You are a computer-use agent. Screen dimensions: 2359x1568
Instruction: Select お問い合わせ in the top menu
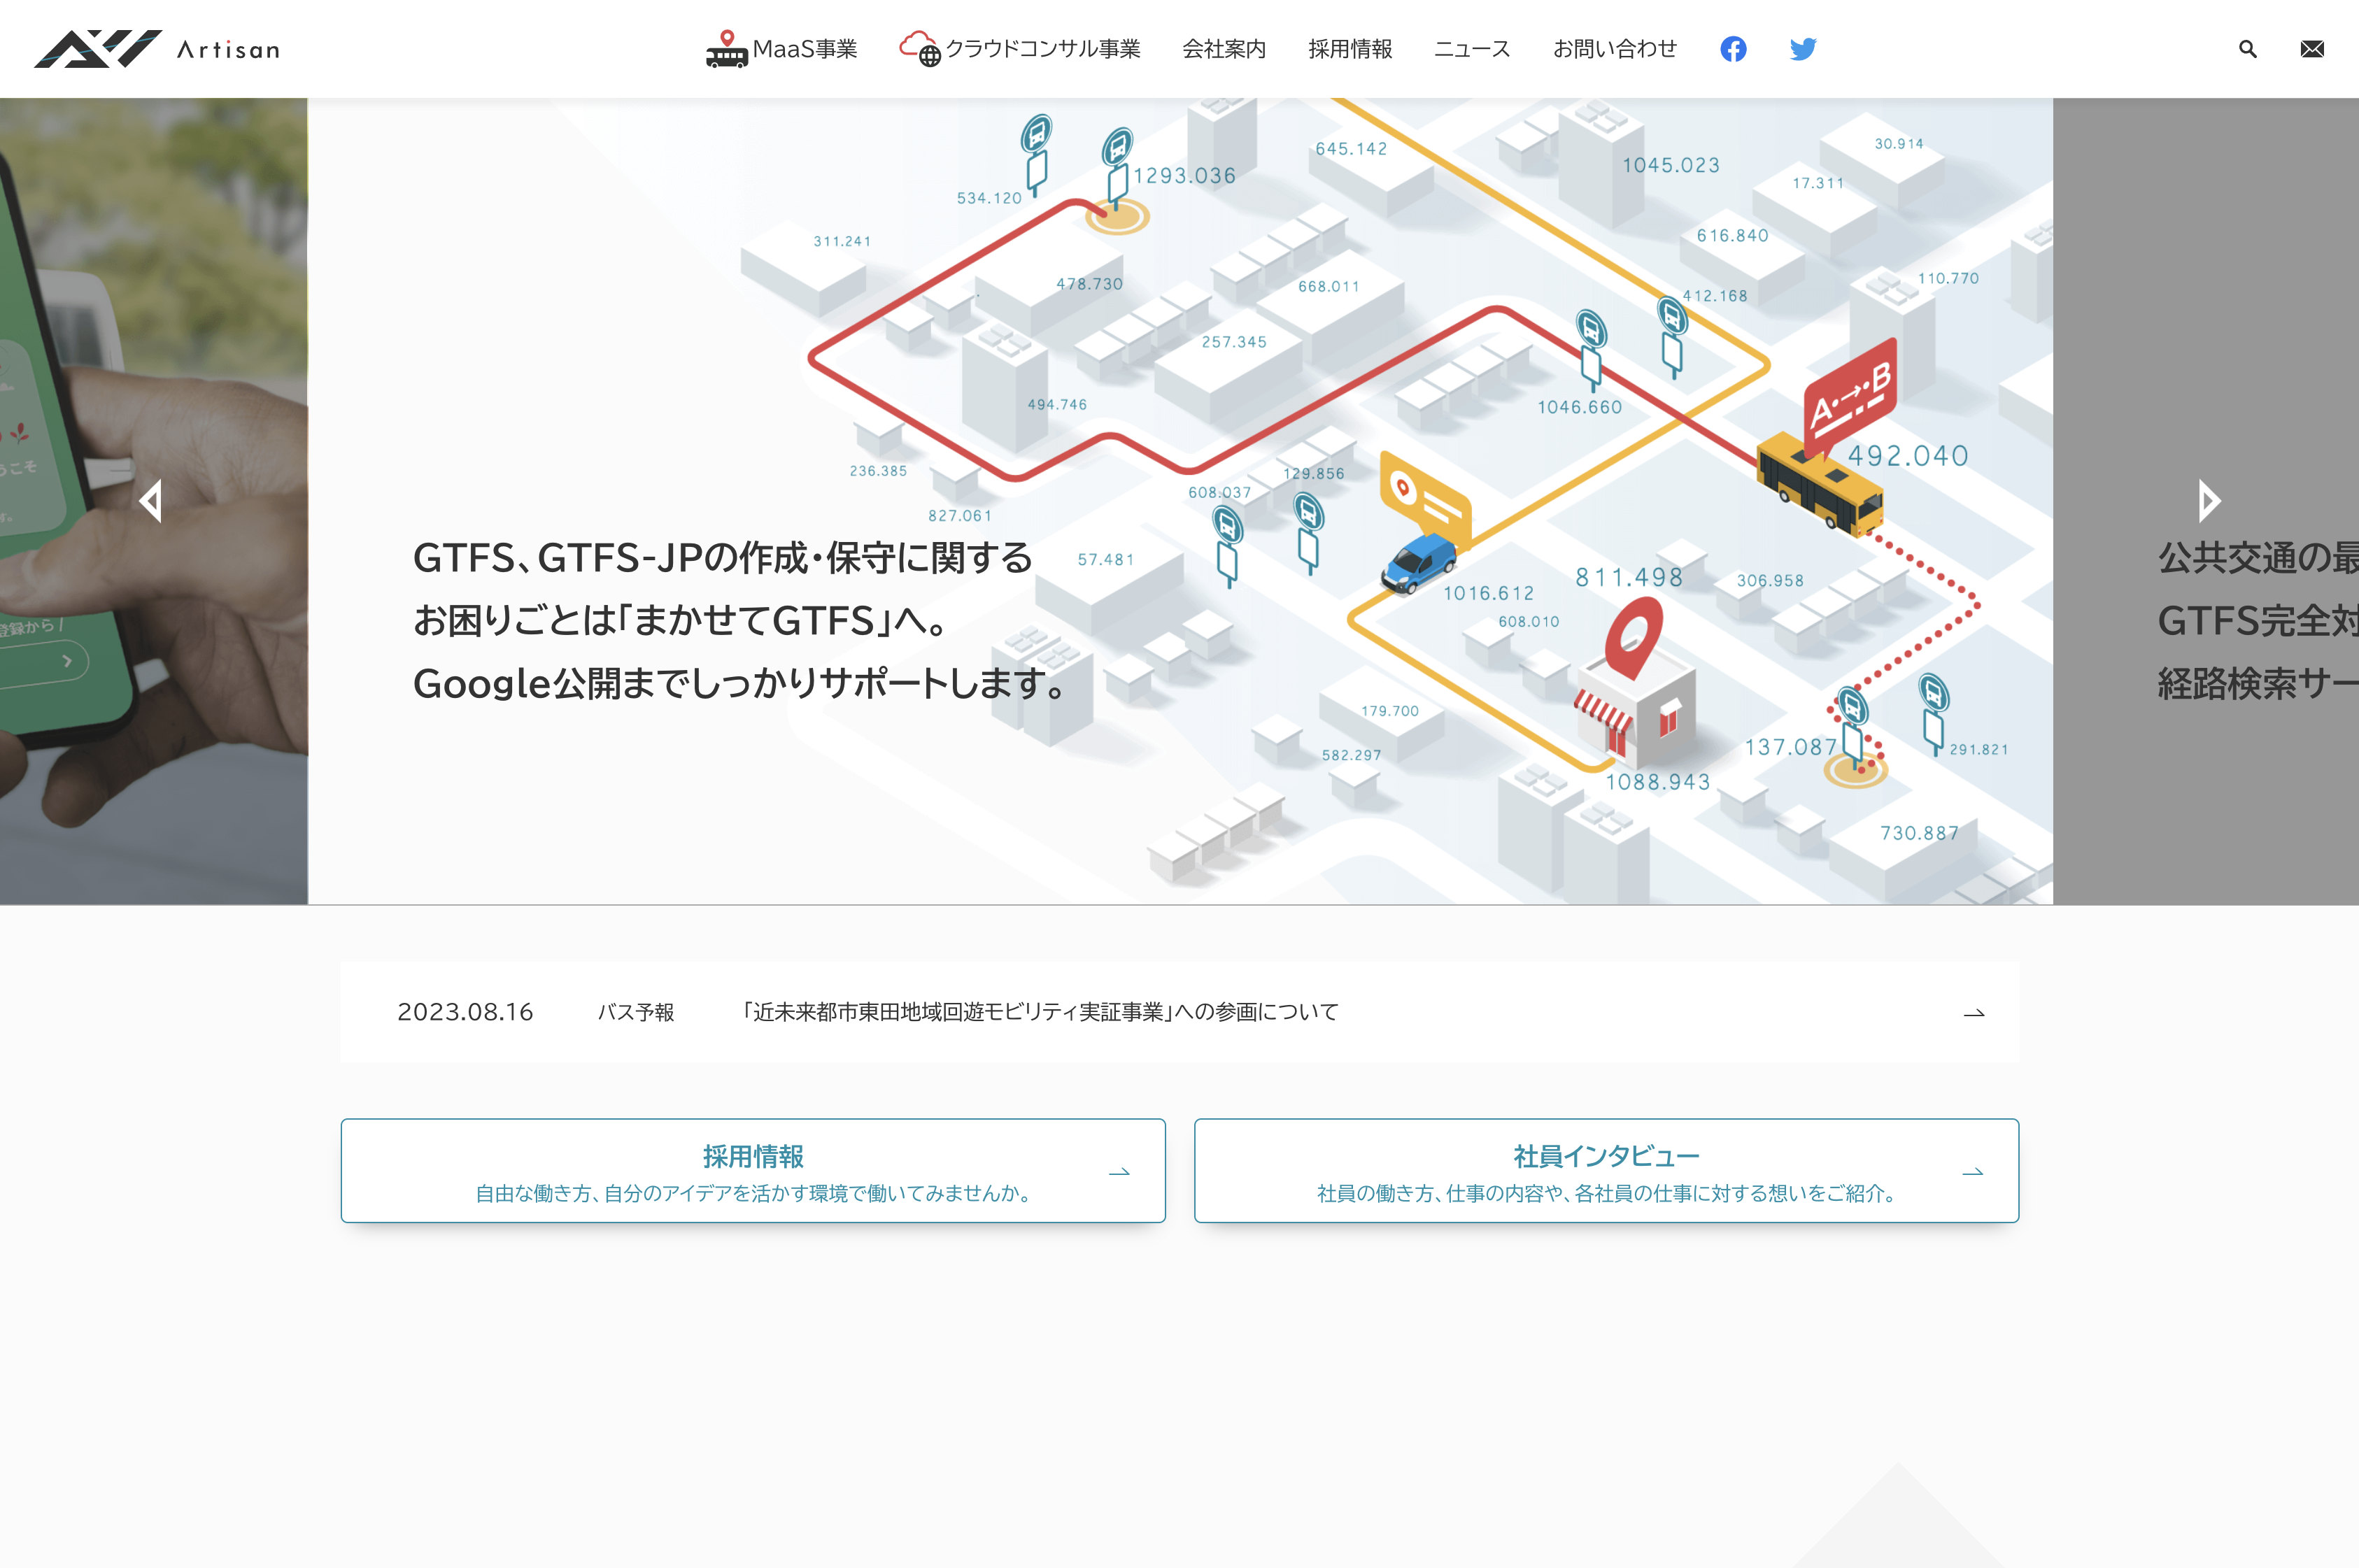click(1614, 49)
